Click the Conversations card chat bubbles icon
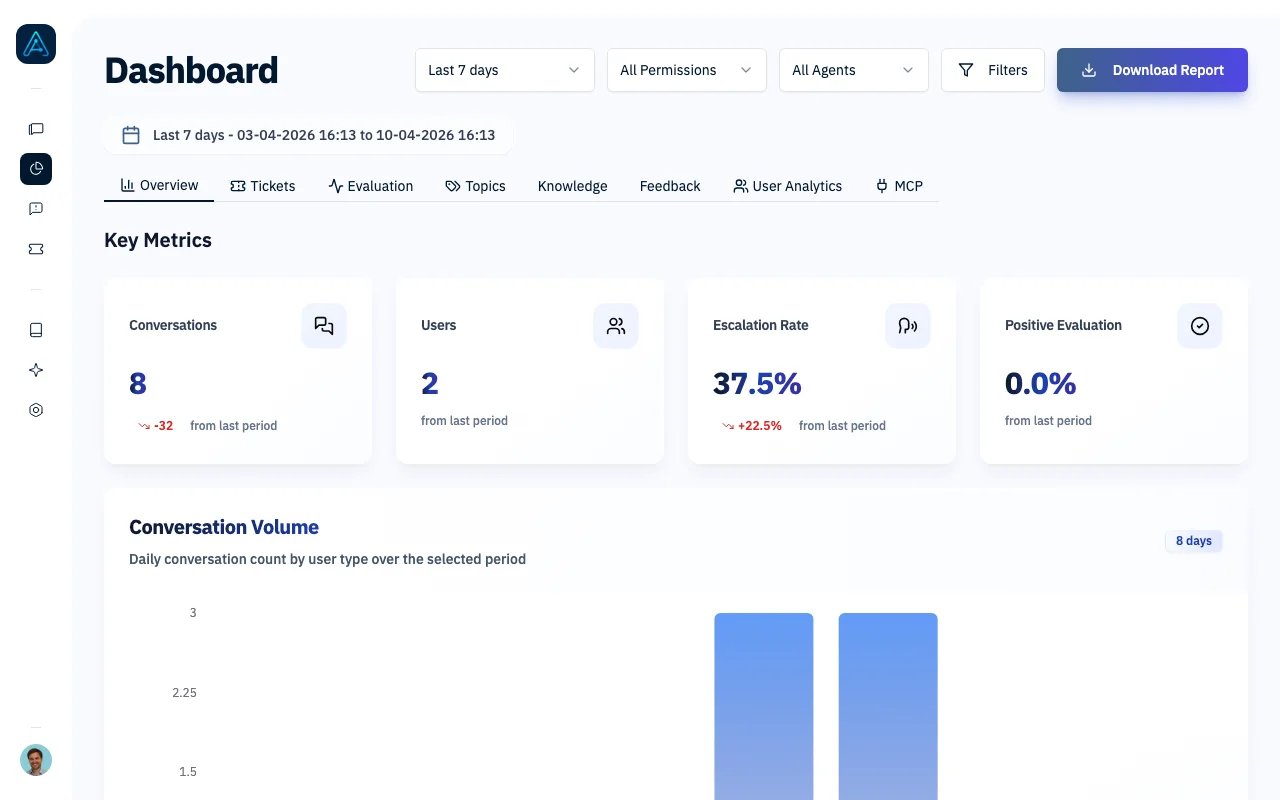The image size is (1280, 800). pos(324,326)
